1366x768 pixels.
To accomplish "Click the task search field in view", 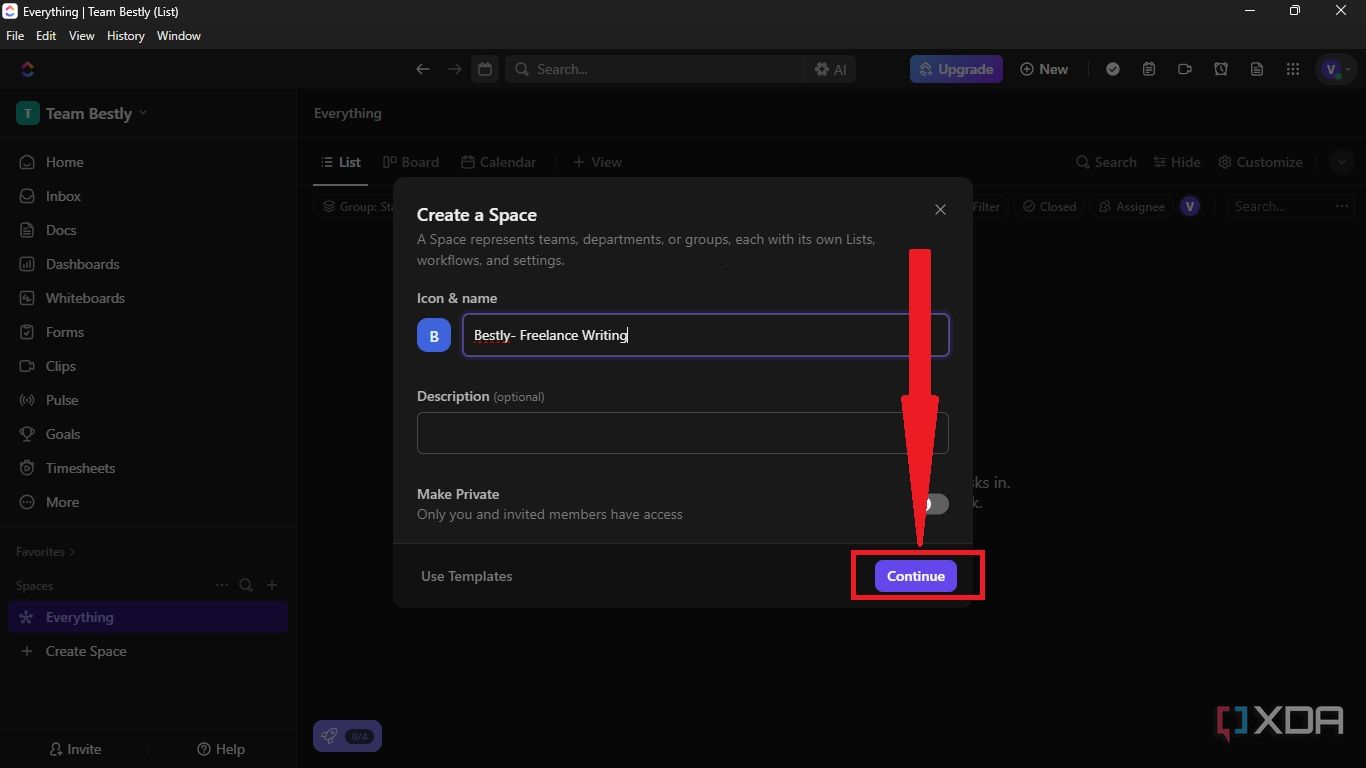I will [1281, 206].
